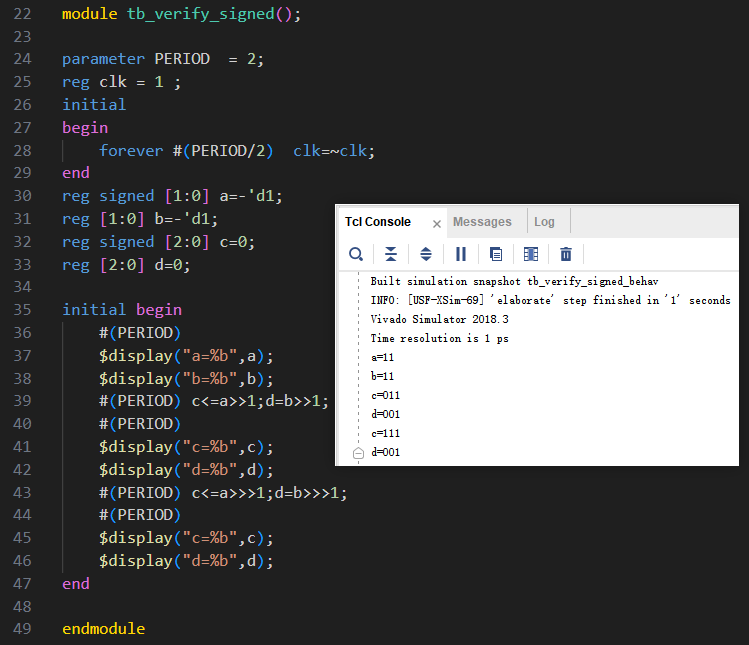The height and width of the screenshot is (645, 749).
Task: Pause console output with the pause icon
Action: tap(461, 254)
